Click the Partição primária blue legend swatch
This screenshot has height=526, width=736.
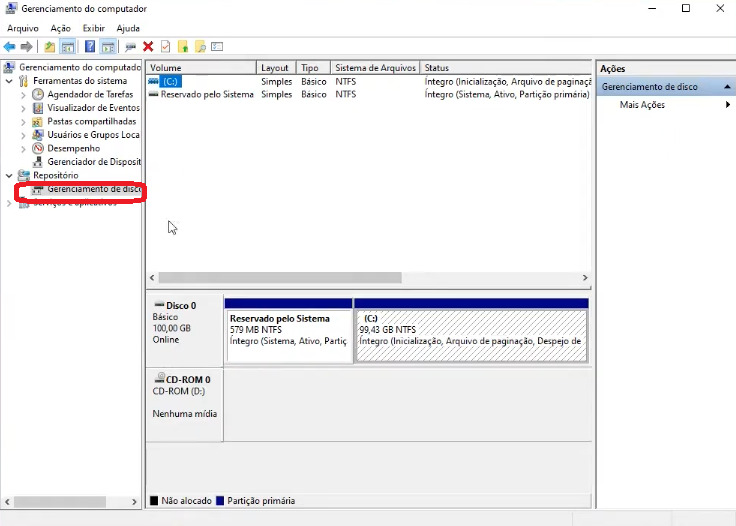click(x=220, y=501)
